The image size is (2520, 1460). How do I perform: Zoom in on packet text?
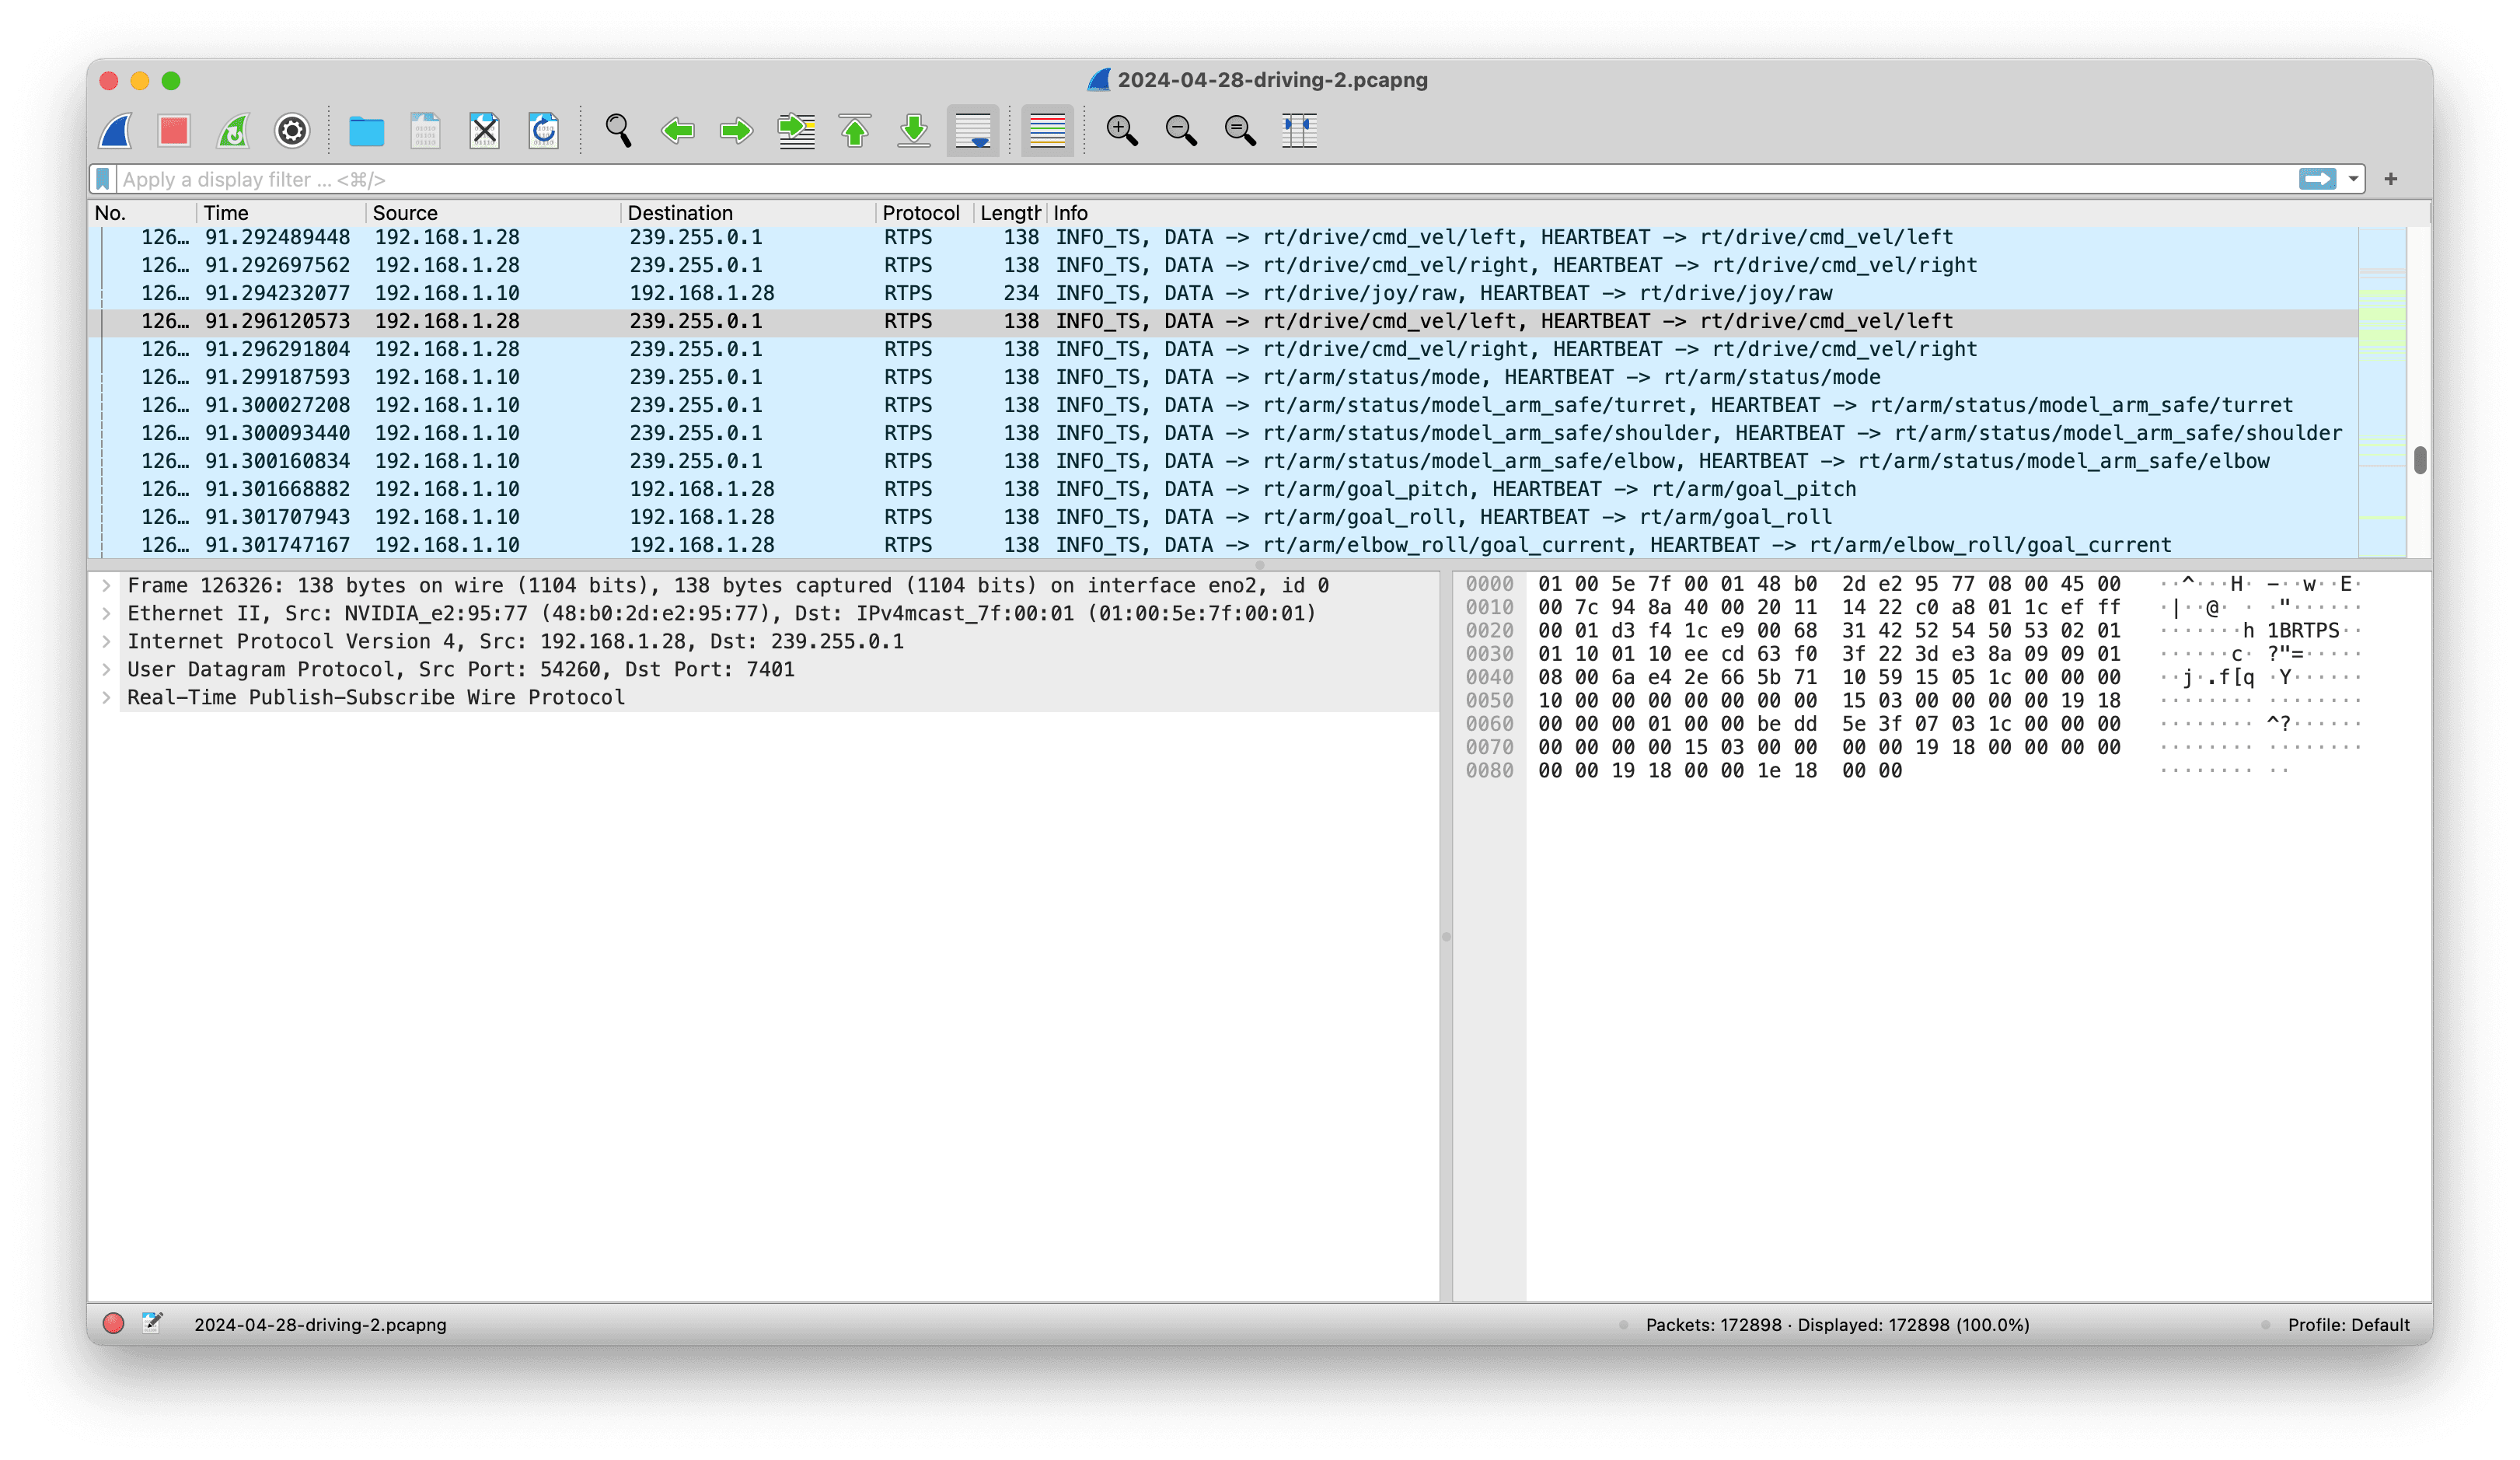point(1122,131)
